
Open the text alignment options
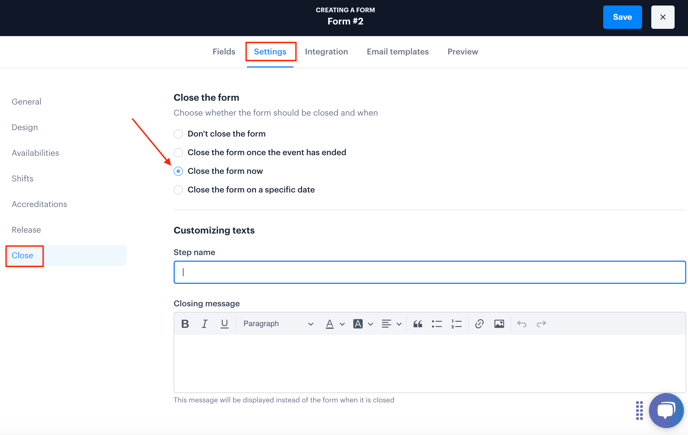386,324
